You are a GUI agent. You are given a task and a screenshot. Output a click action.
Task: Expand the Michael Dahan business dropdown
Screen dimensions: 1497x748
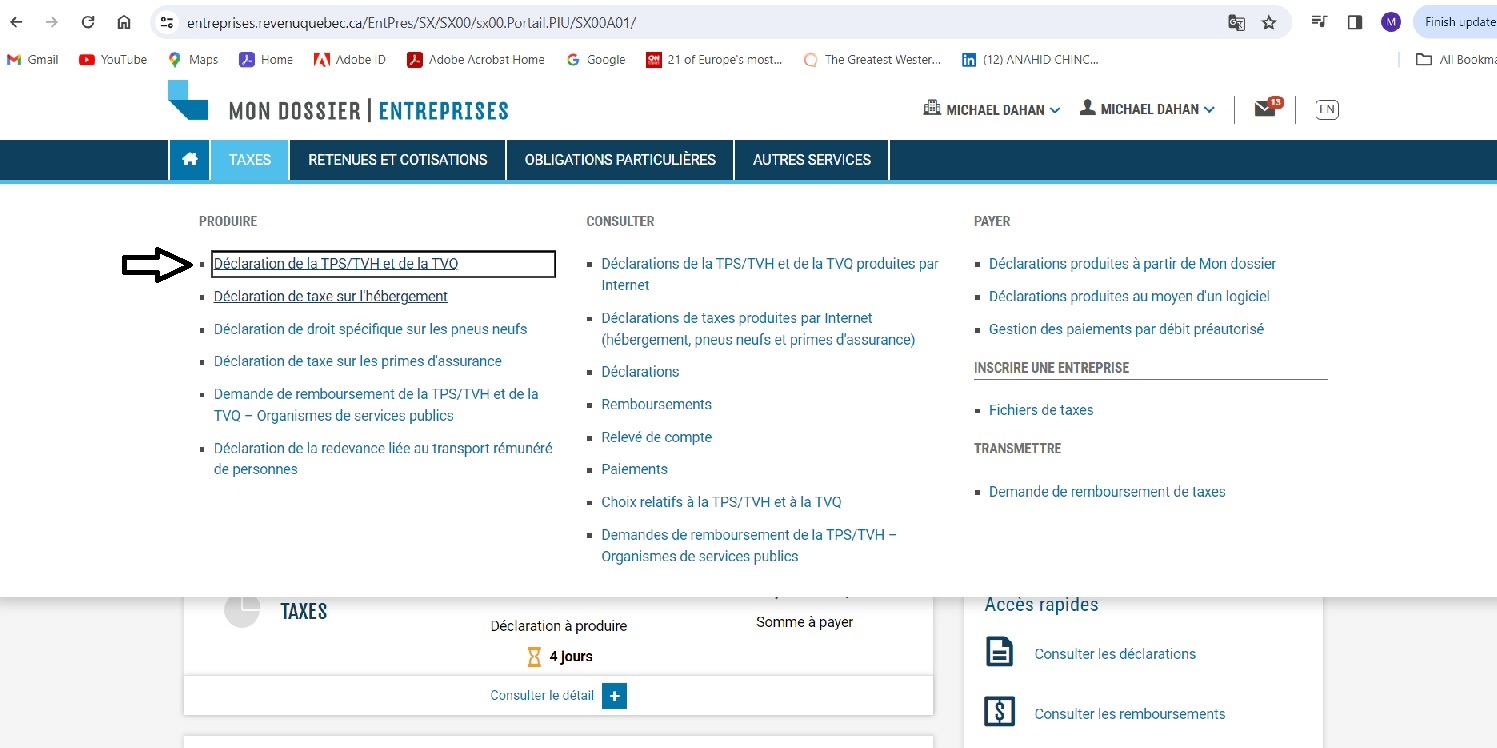point(991,110)
